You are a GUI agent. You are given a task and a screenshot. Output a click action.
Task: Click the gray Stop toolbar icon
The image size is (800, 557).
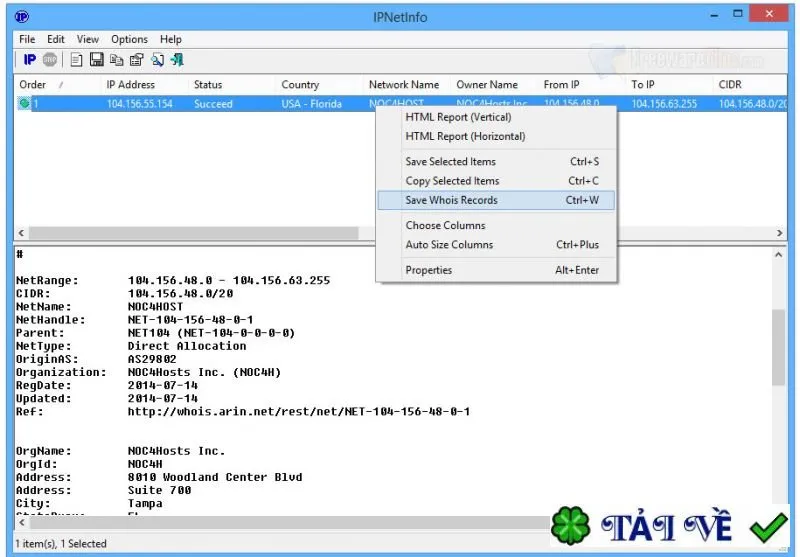pyautogui.click(x=49, y=60)
